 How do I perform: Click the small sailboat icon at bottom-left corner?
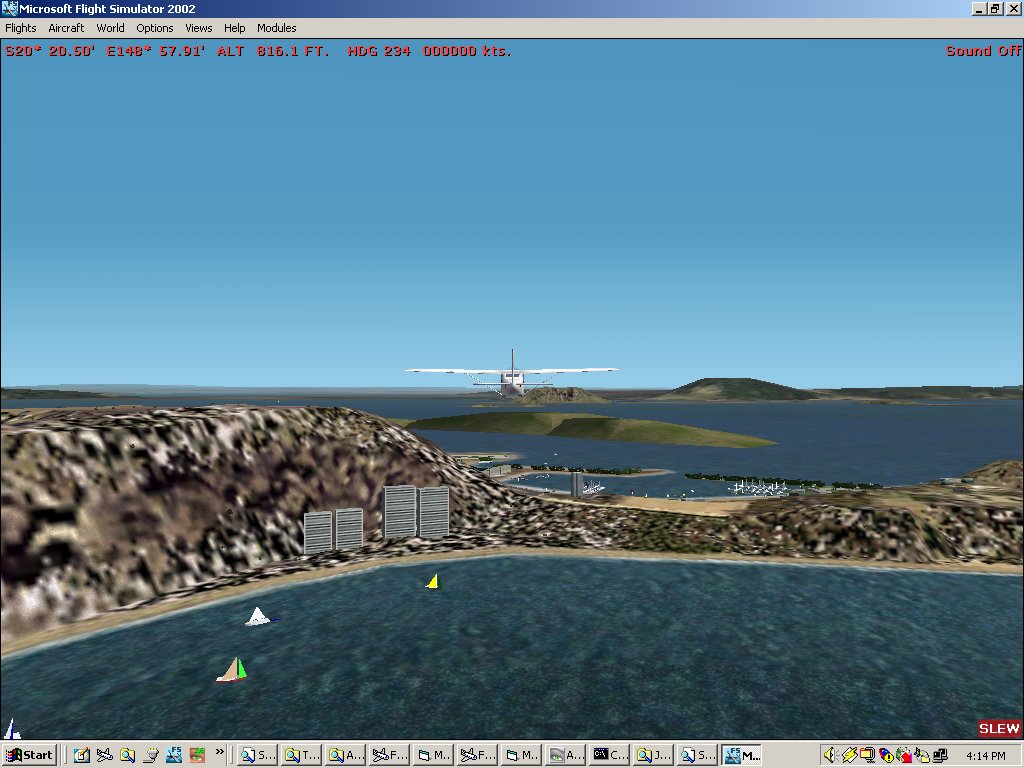12,729
